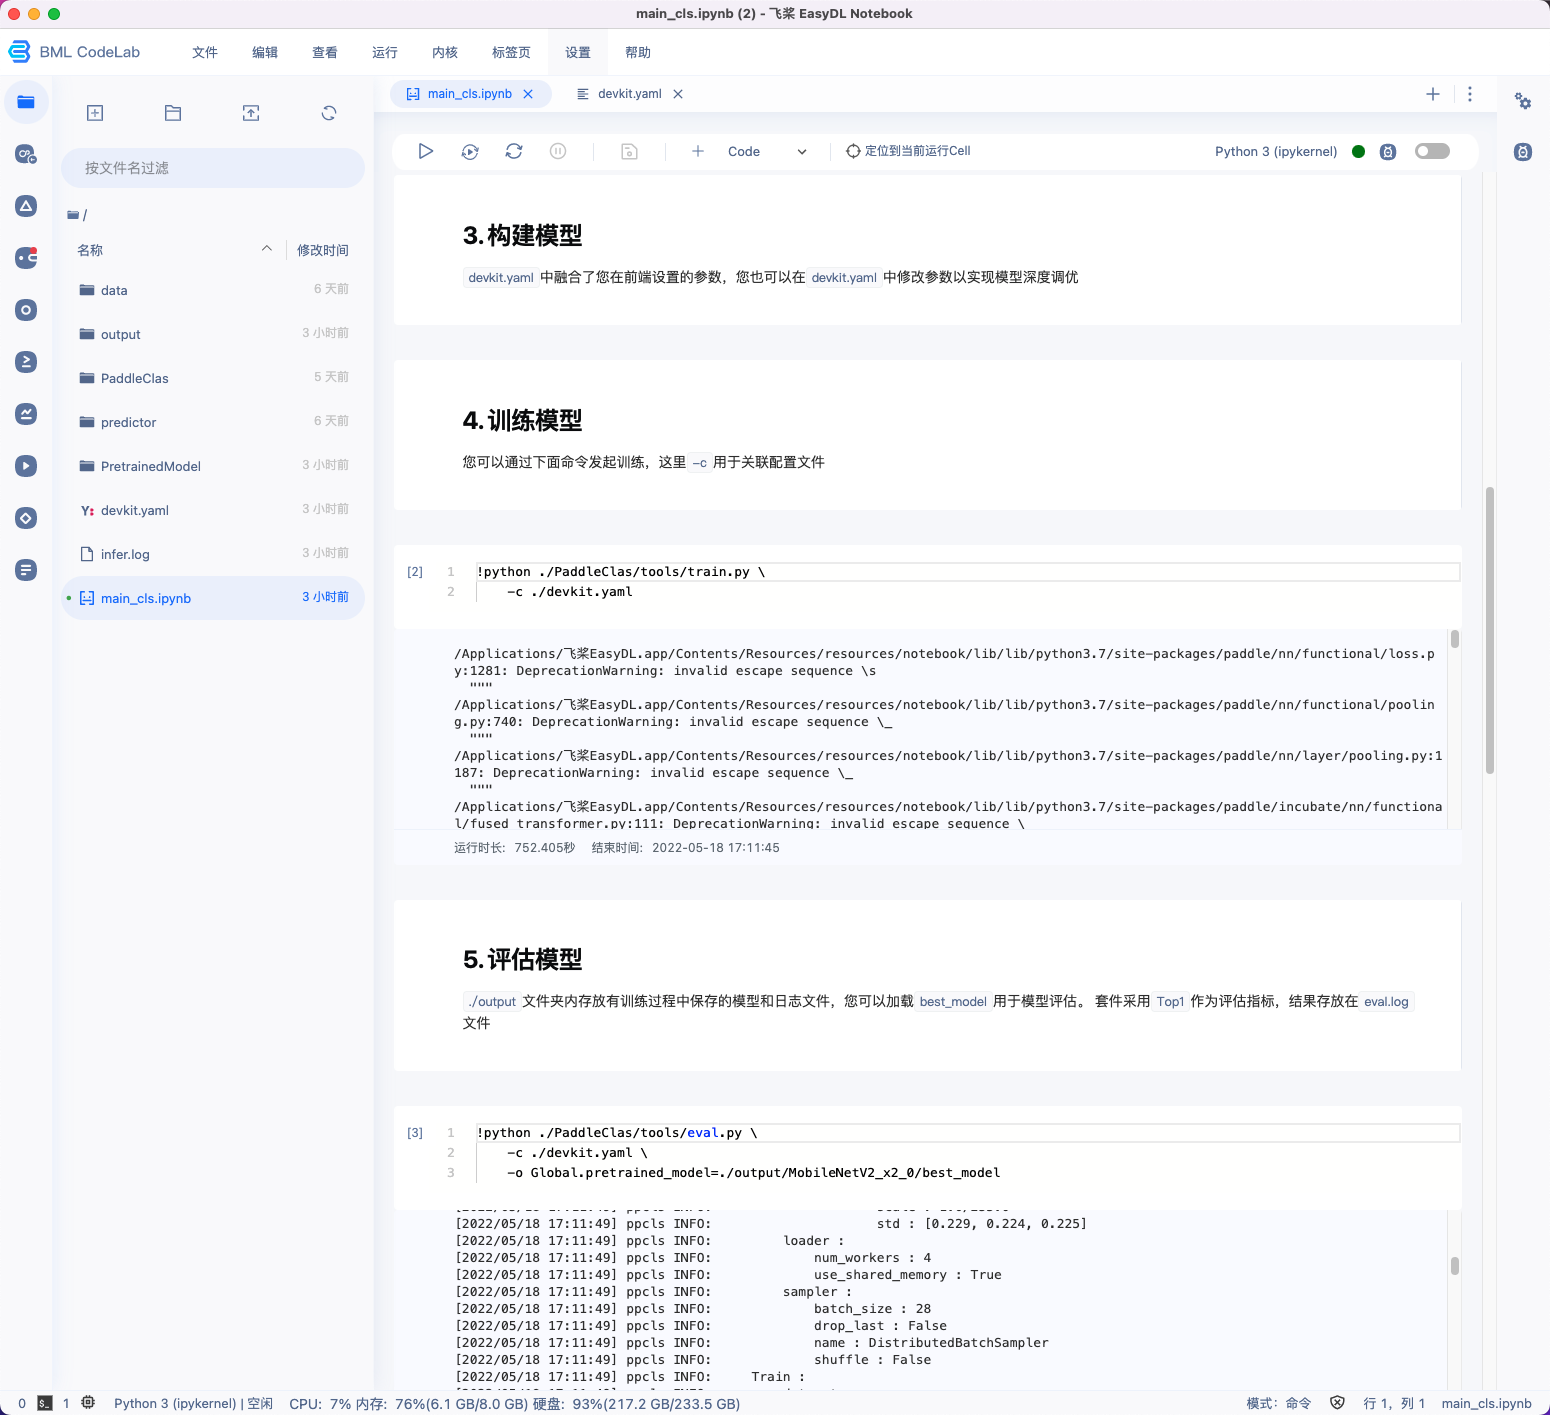
Task: Click the interrupt kernel pause icon
Action: pos(558,151)
